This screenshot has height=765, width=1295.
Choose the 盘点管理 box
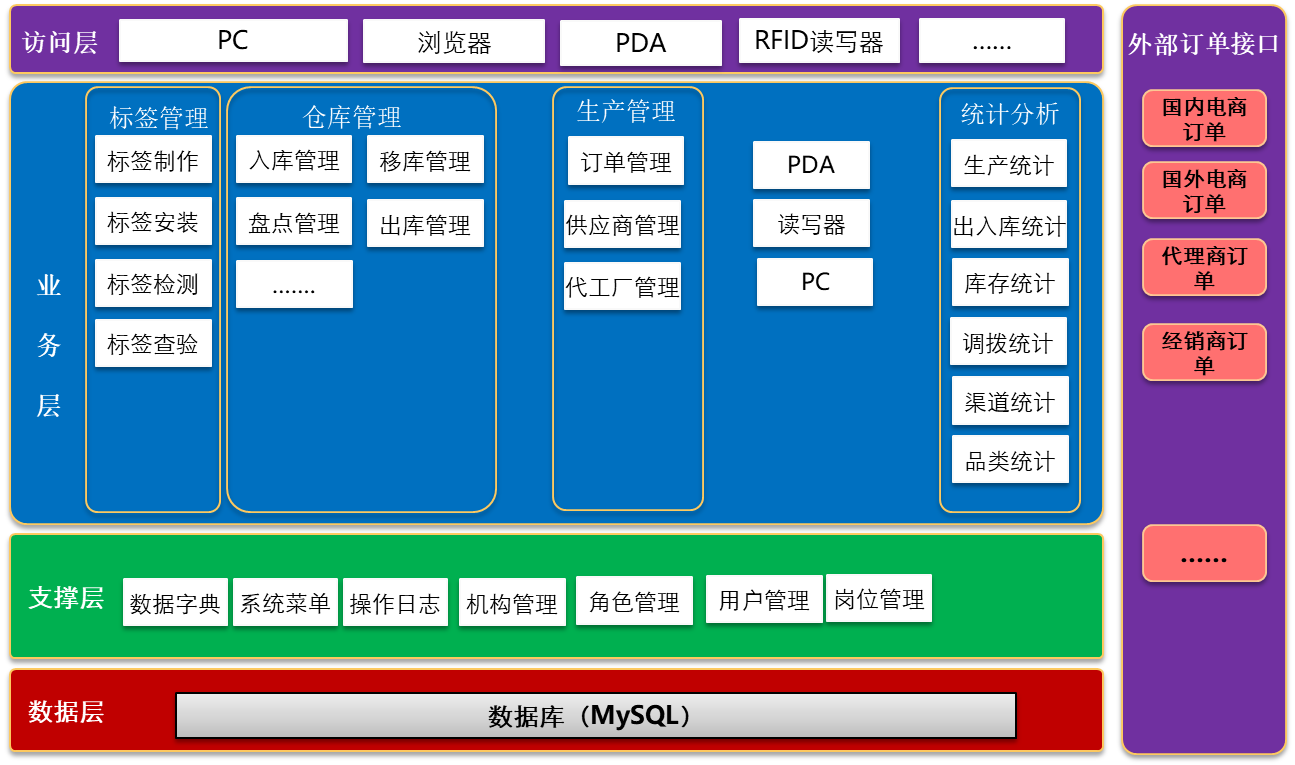pyautogui.click(x=294, y=222)
